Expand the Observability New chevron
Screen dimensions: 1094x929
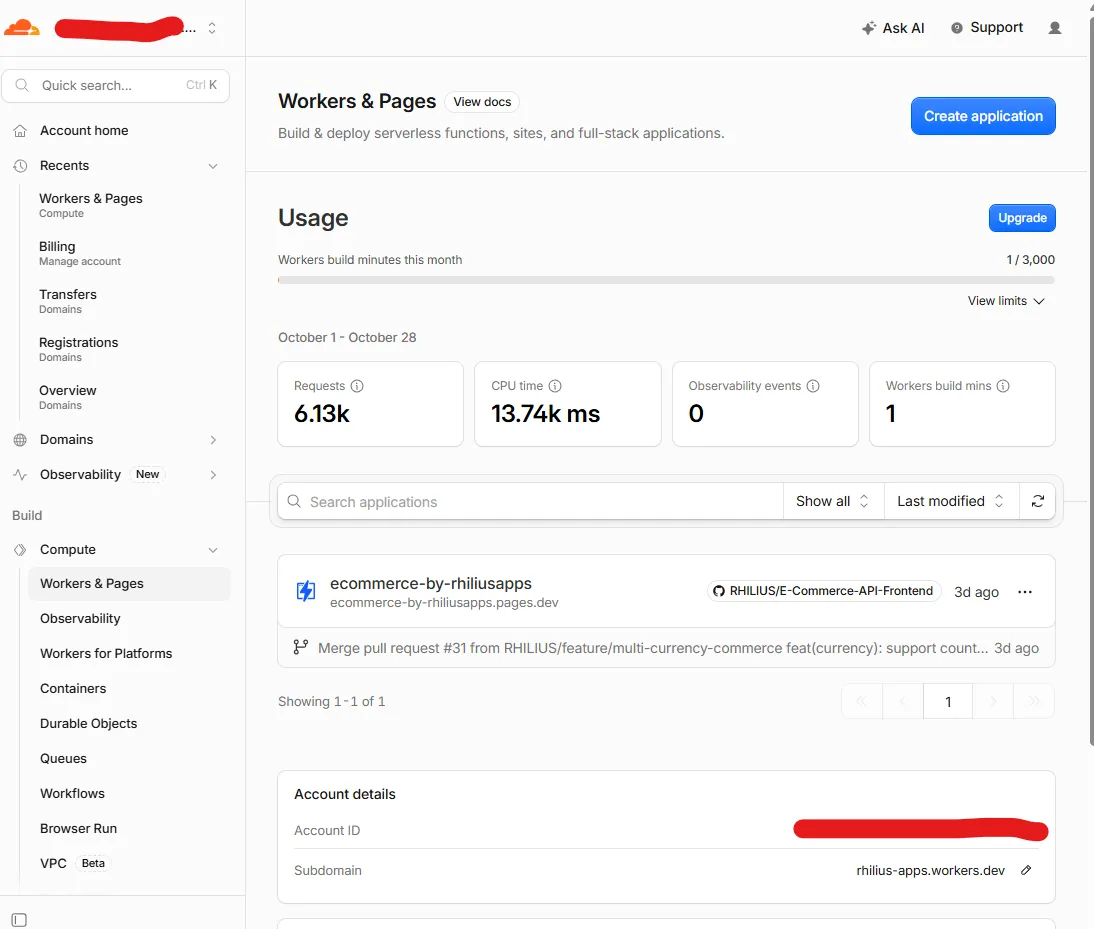[213, 475]
